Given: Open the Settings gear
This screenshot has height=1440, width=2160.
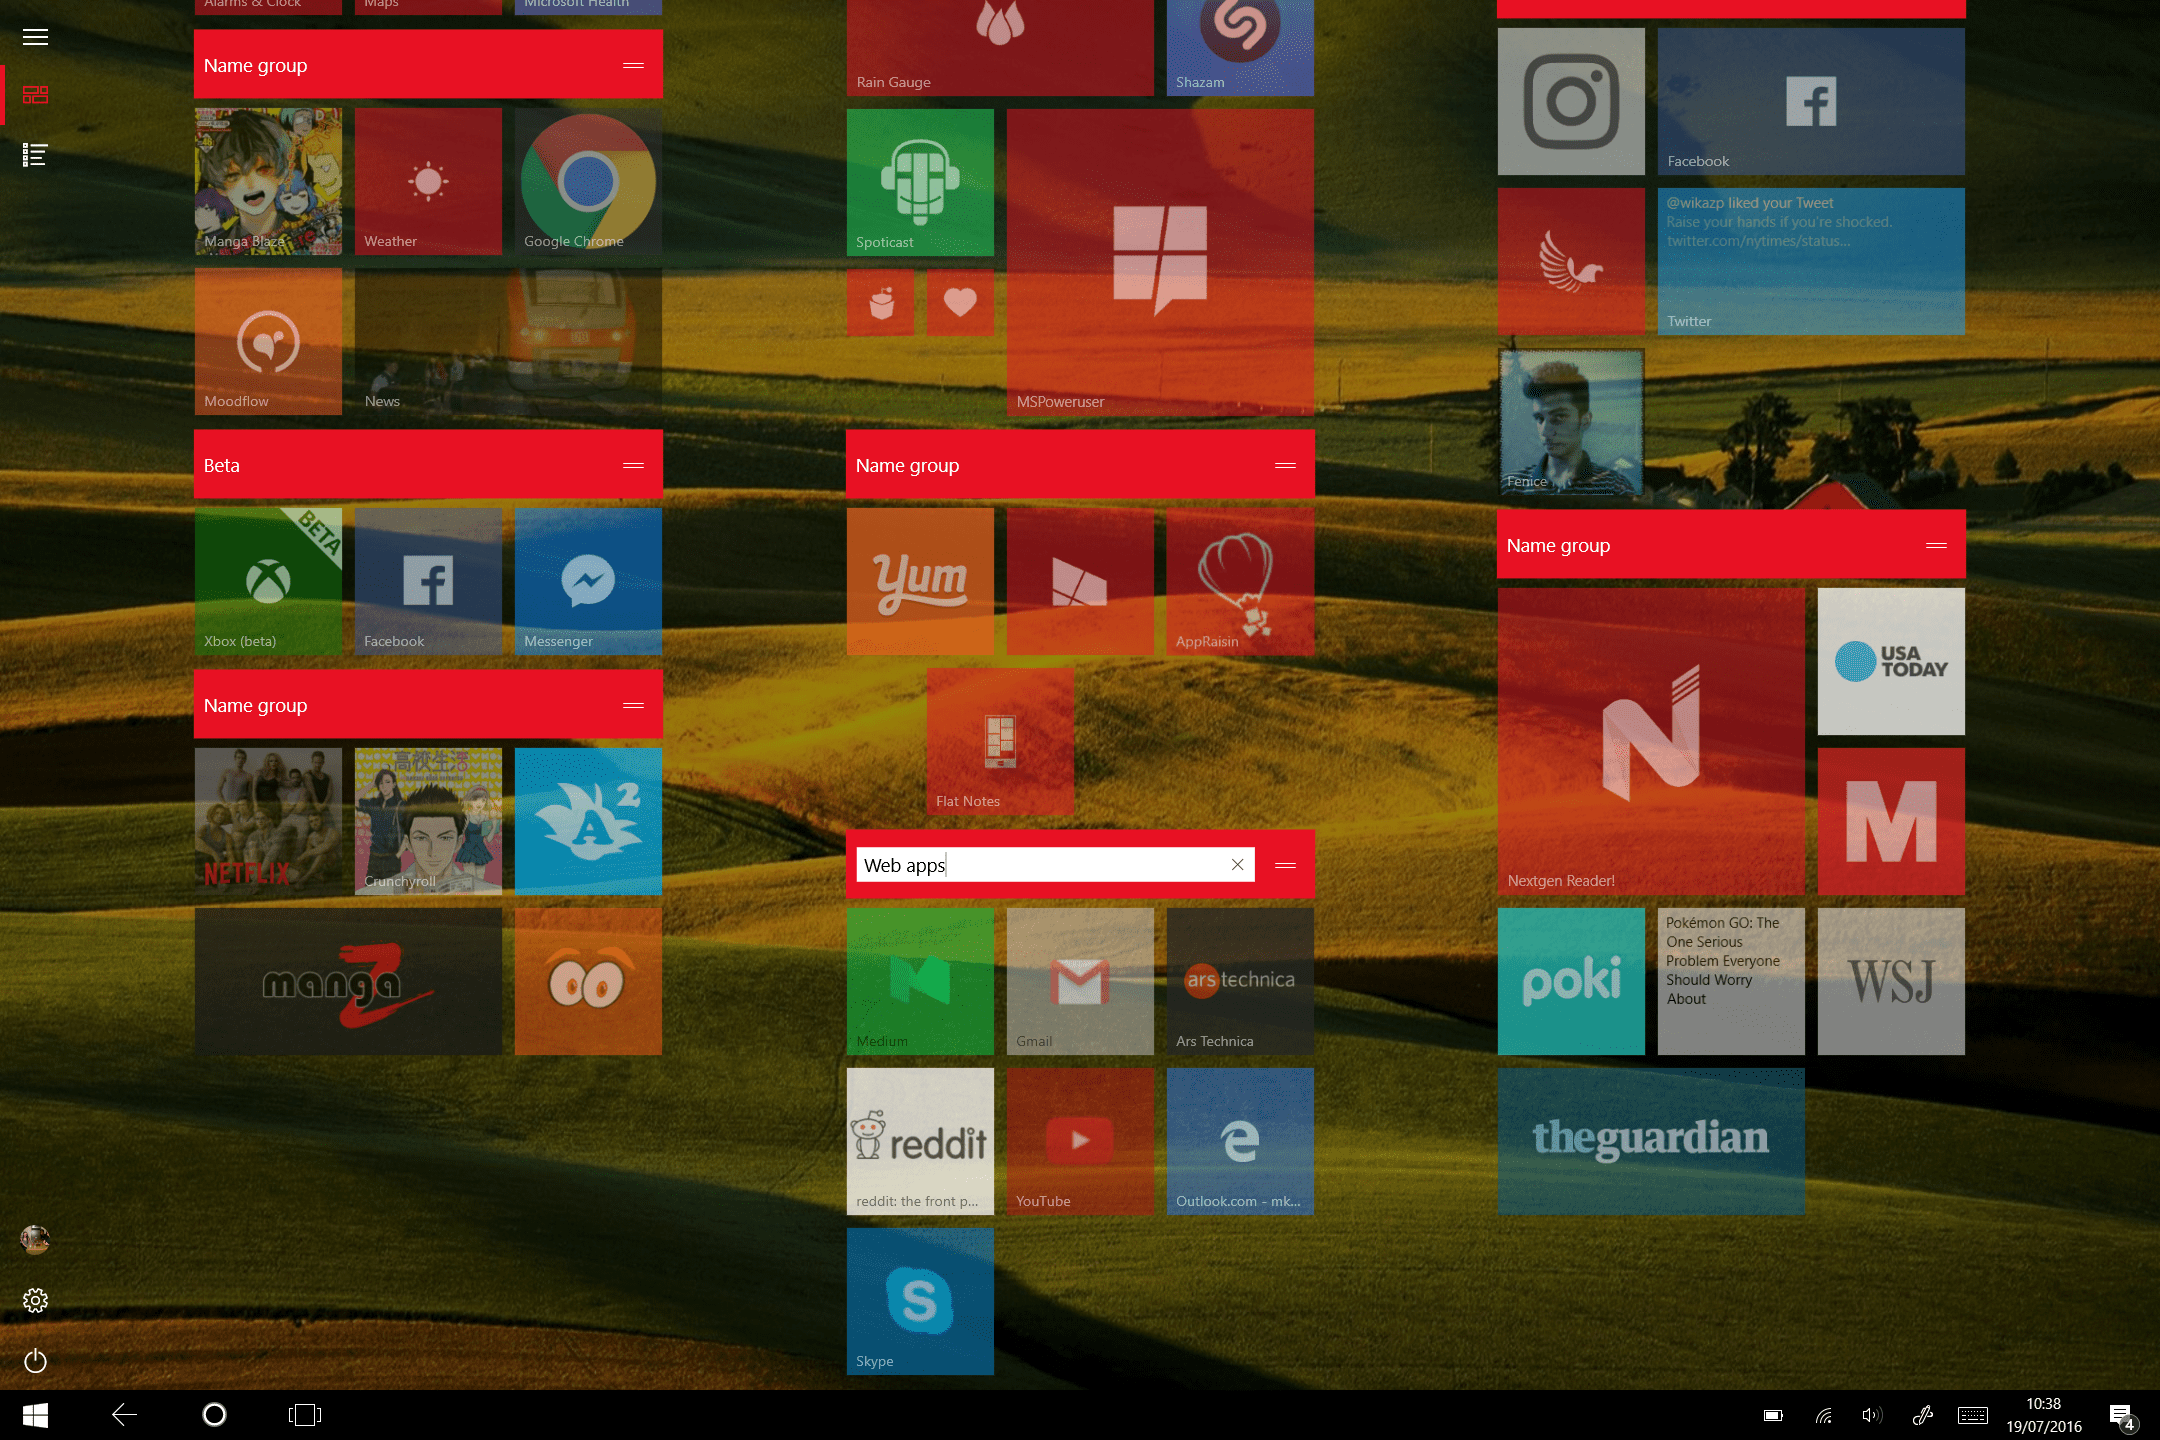Looking at the screenshot, I should [x=35, y=1300].
